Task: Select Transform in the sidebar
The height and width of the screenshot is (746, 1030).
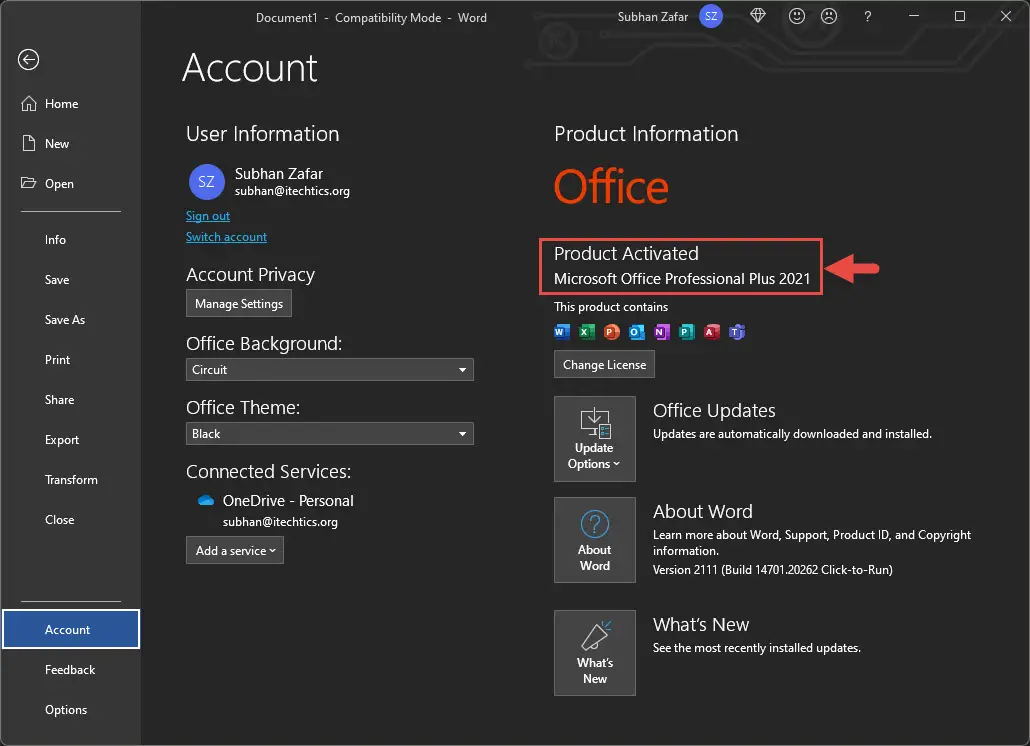Action: [x=70, y=480]
